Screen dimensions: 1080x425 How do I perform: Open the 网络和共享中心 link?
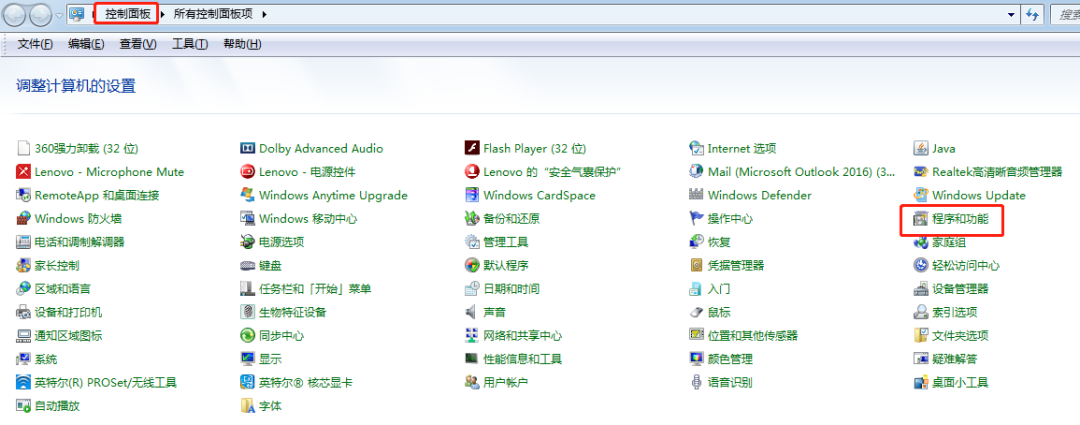tap(522, 336)
